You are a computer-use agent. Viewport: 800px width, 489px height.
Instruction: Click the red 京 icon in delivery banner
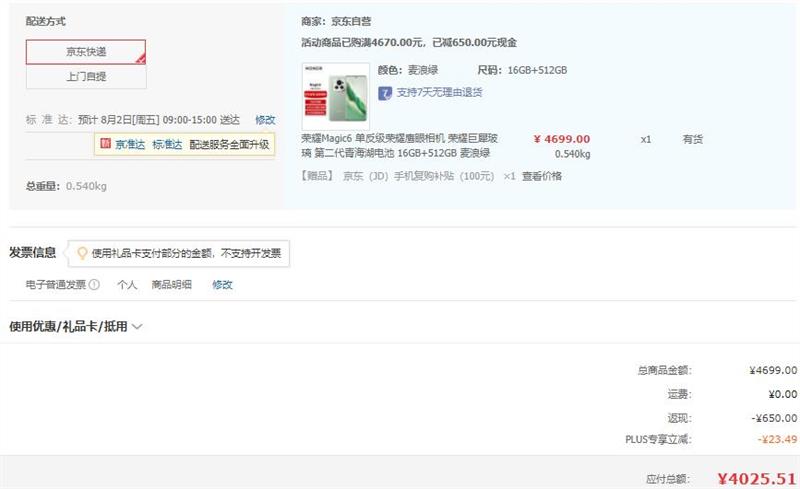(x=106, y=144)
